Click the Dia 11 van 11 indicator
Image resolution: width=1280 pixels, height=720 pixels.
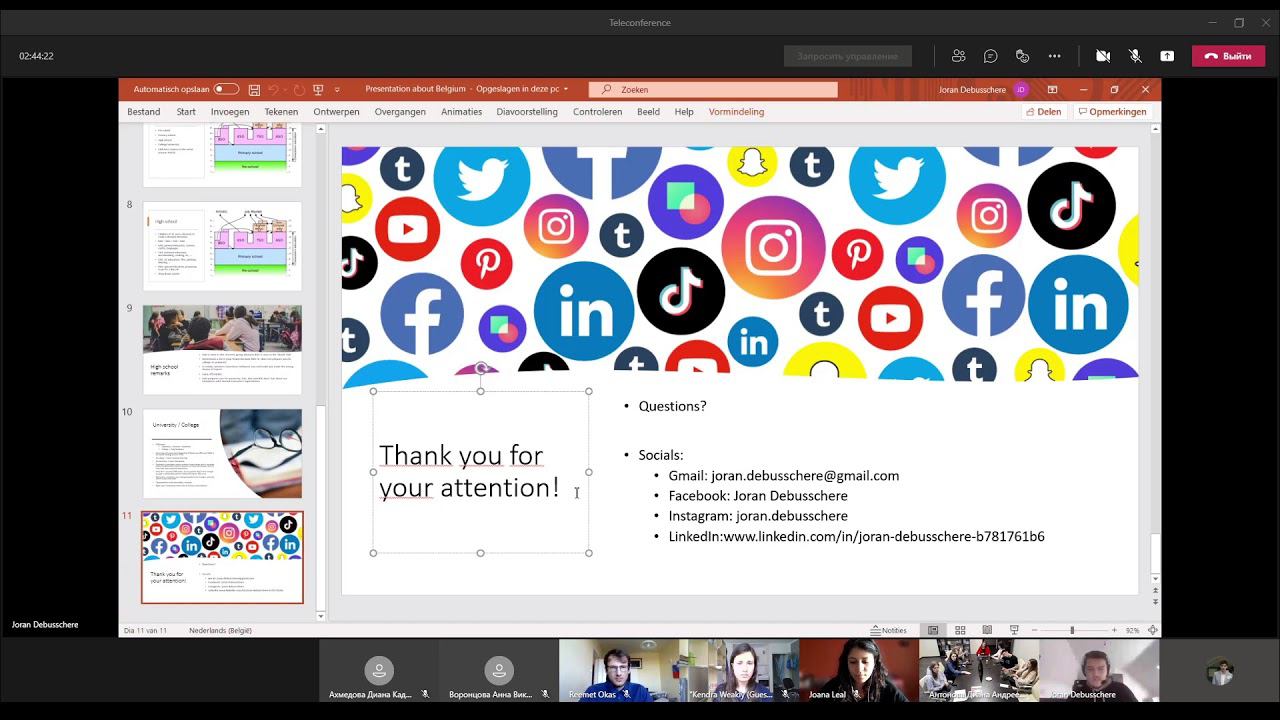[x=145, y=630]
